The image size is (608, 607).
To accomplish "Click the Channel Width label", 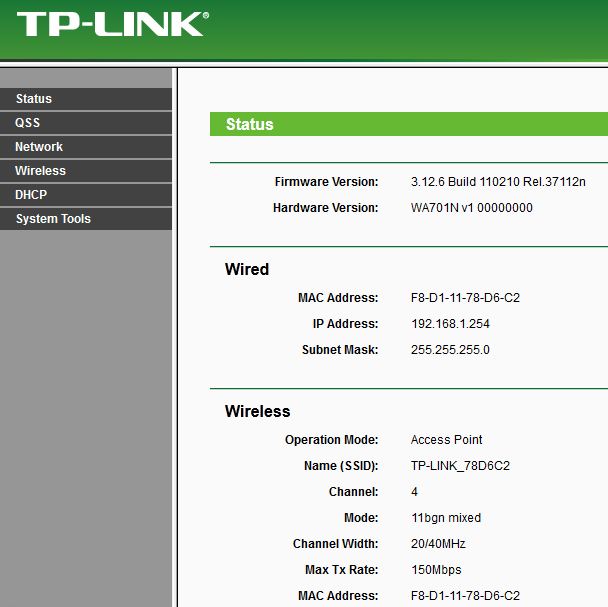I will pos(336,544).
